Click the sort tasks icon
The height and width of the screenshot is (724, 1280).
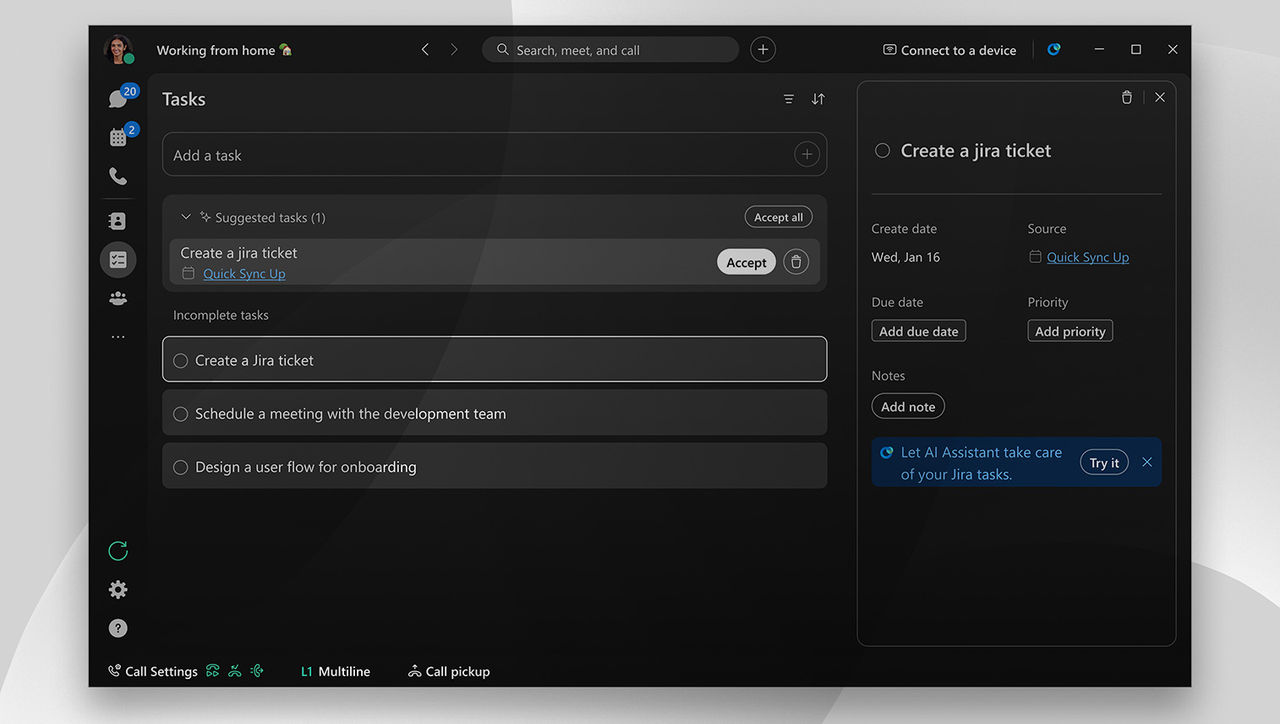(x=818, y=99)
